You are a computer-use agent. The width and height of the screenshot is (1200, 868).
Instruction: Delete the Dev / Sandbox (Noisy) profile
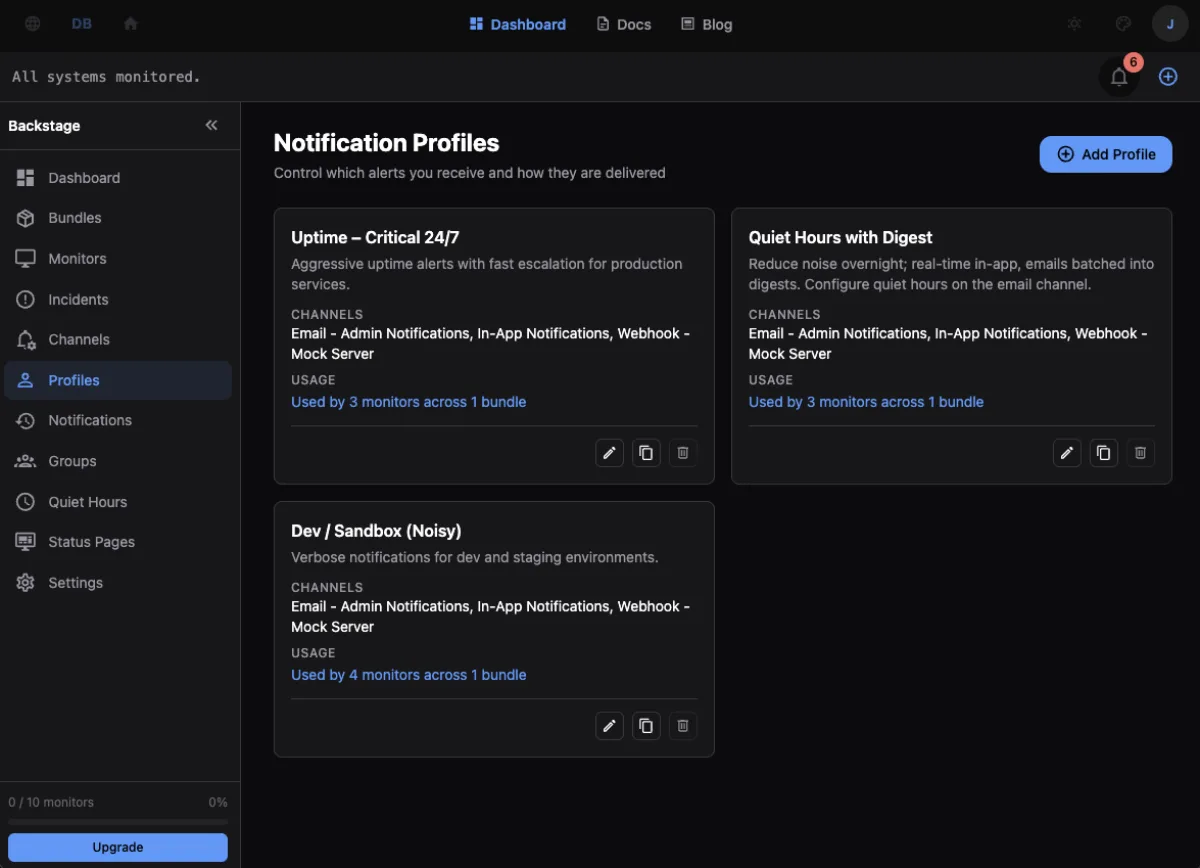click(683, 726)
